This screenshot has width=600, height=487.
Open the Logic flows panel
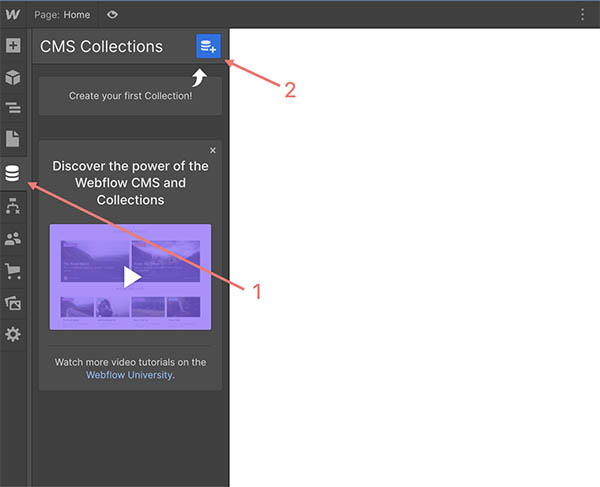[13, 206]
